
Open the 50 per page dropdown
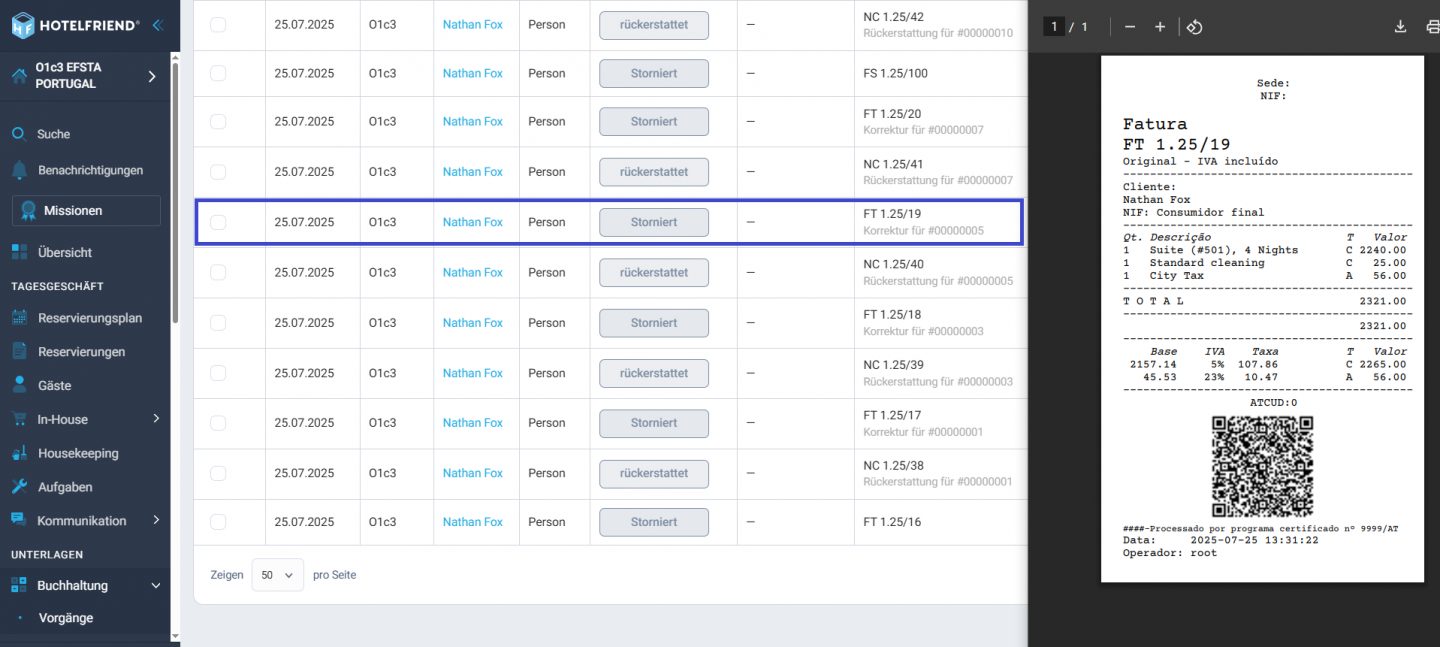277,575
